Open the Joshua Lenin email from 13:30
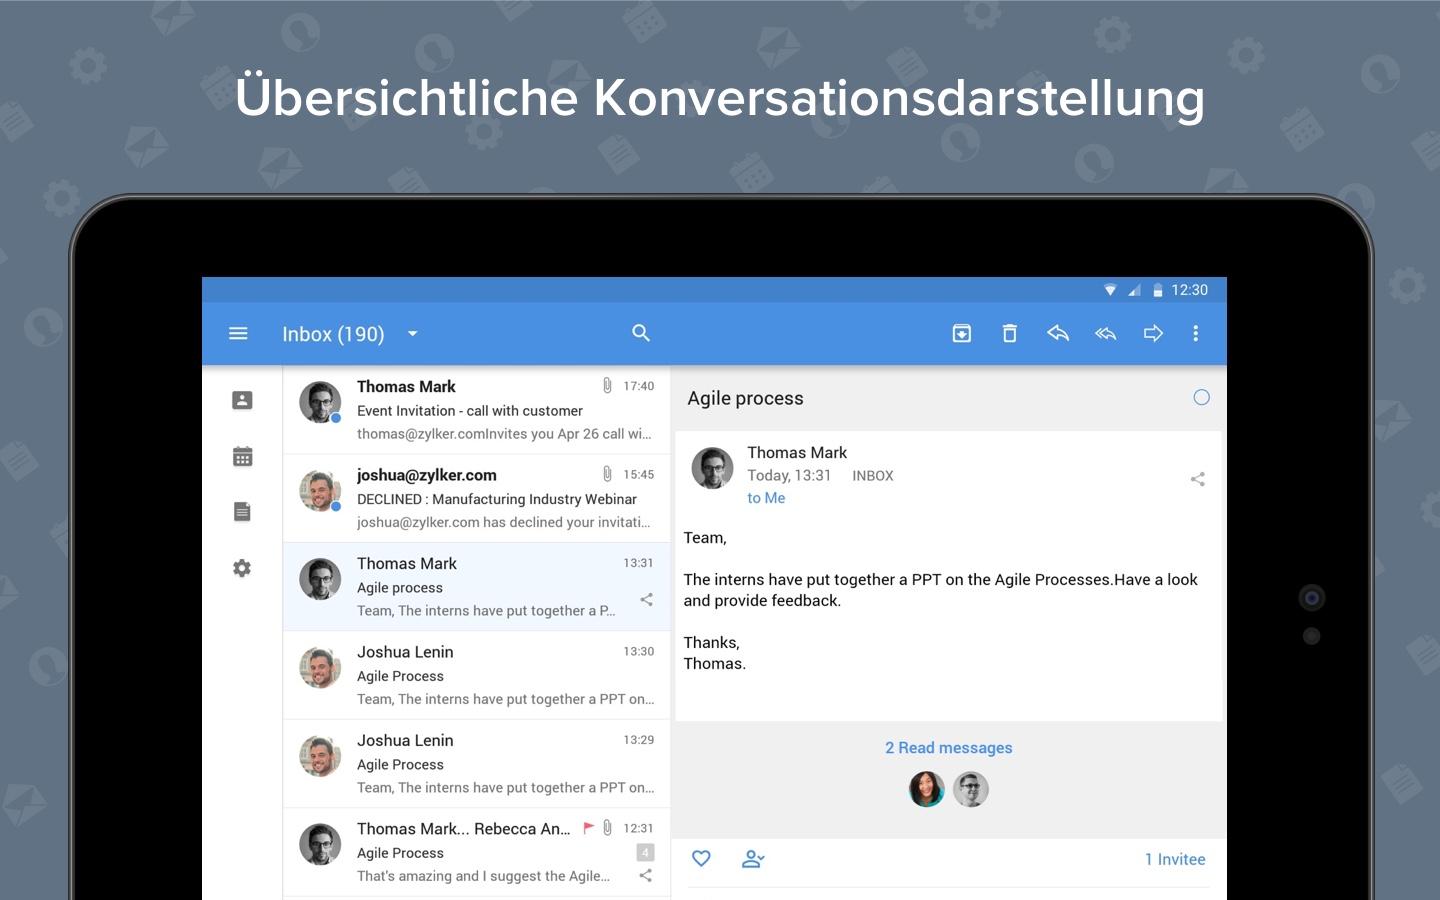The height and width of the screenshot is (900, 1440). tap(476, 675)
